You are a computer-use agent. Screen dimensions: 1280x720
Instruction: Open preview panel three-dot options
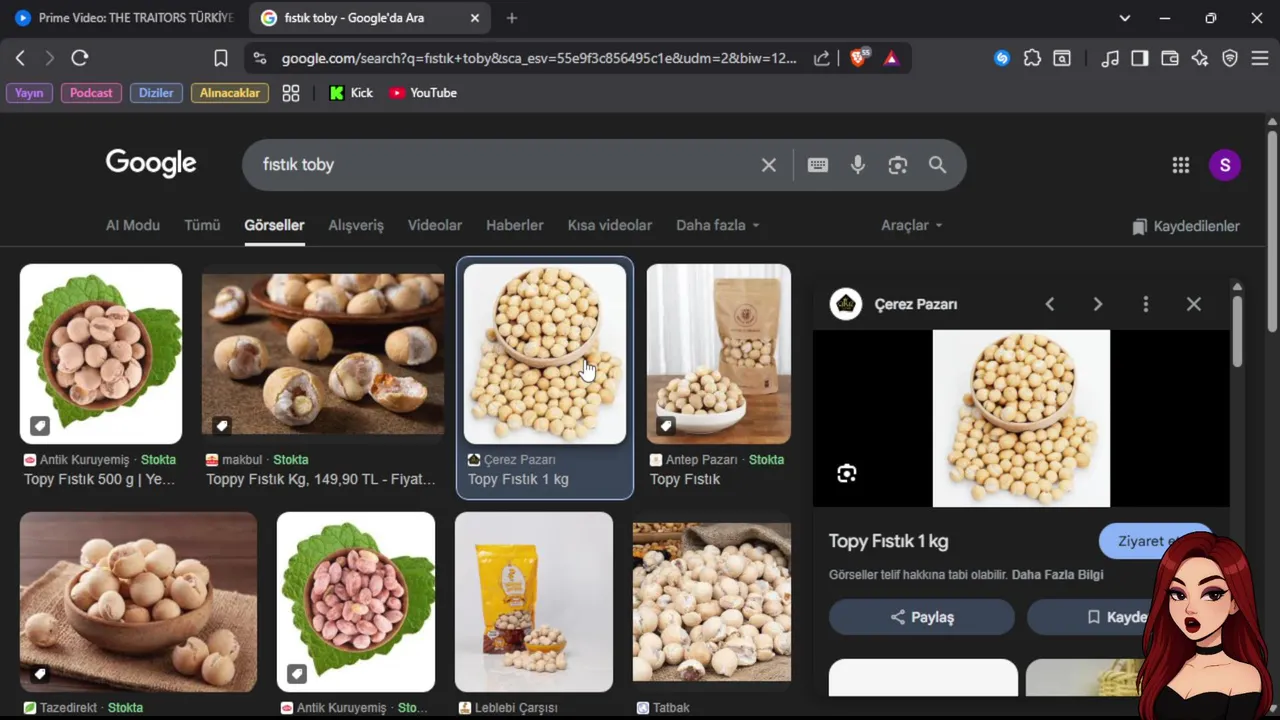click(1146, 304)
